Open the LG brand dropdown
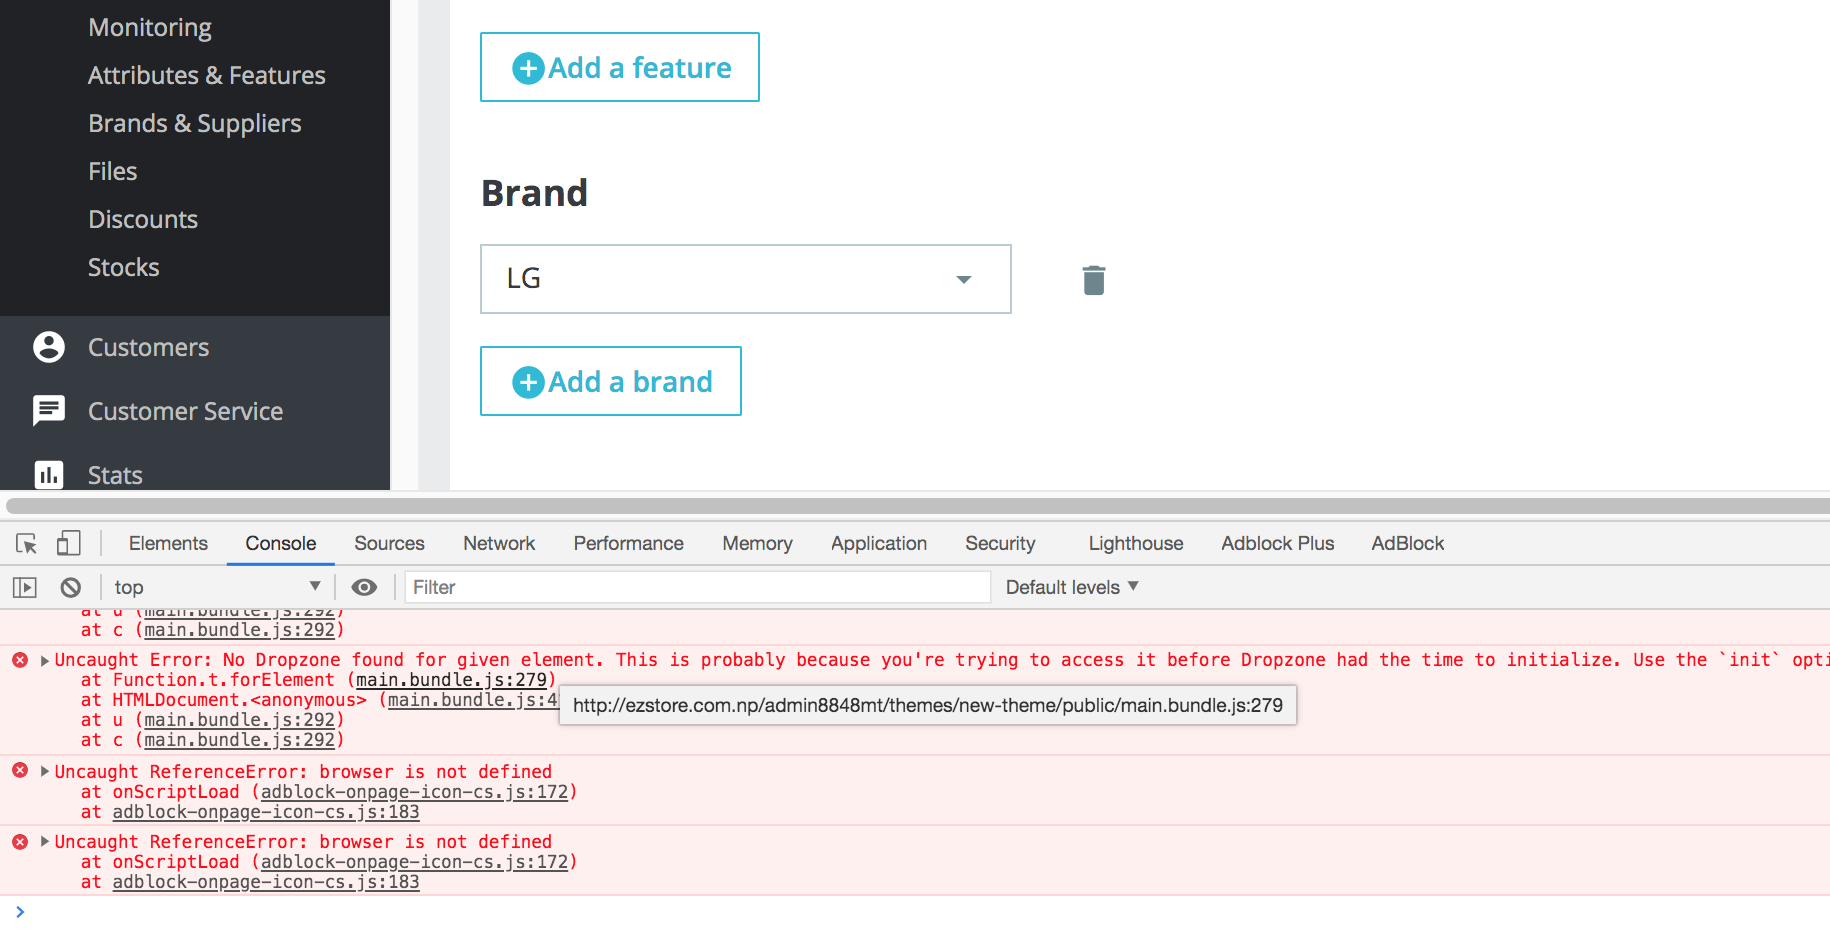This screenshot has height=952, width=1830. click(x=745, y=279)
